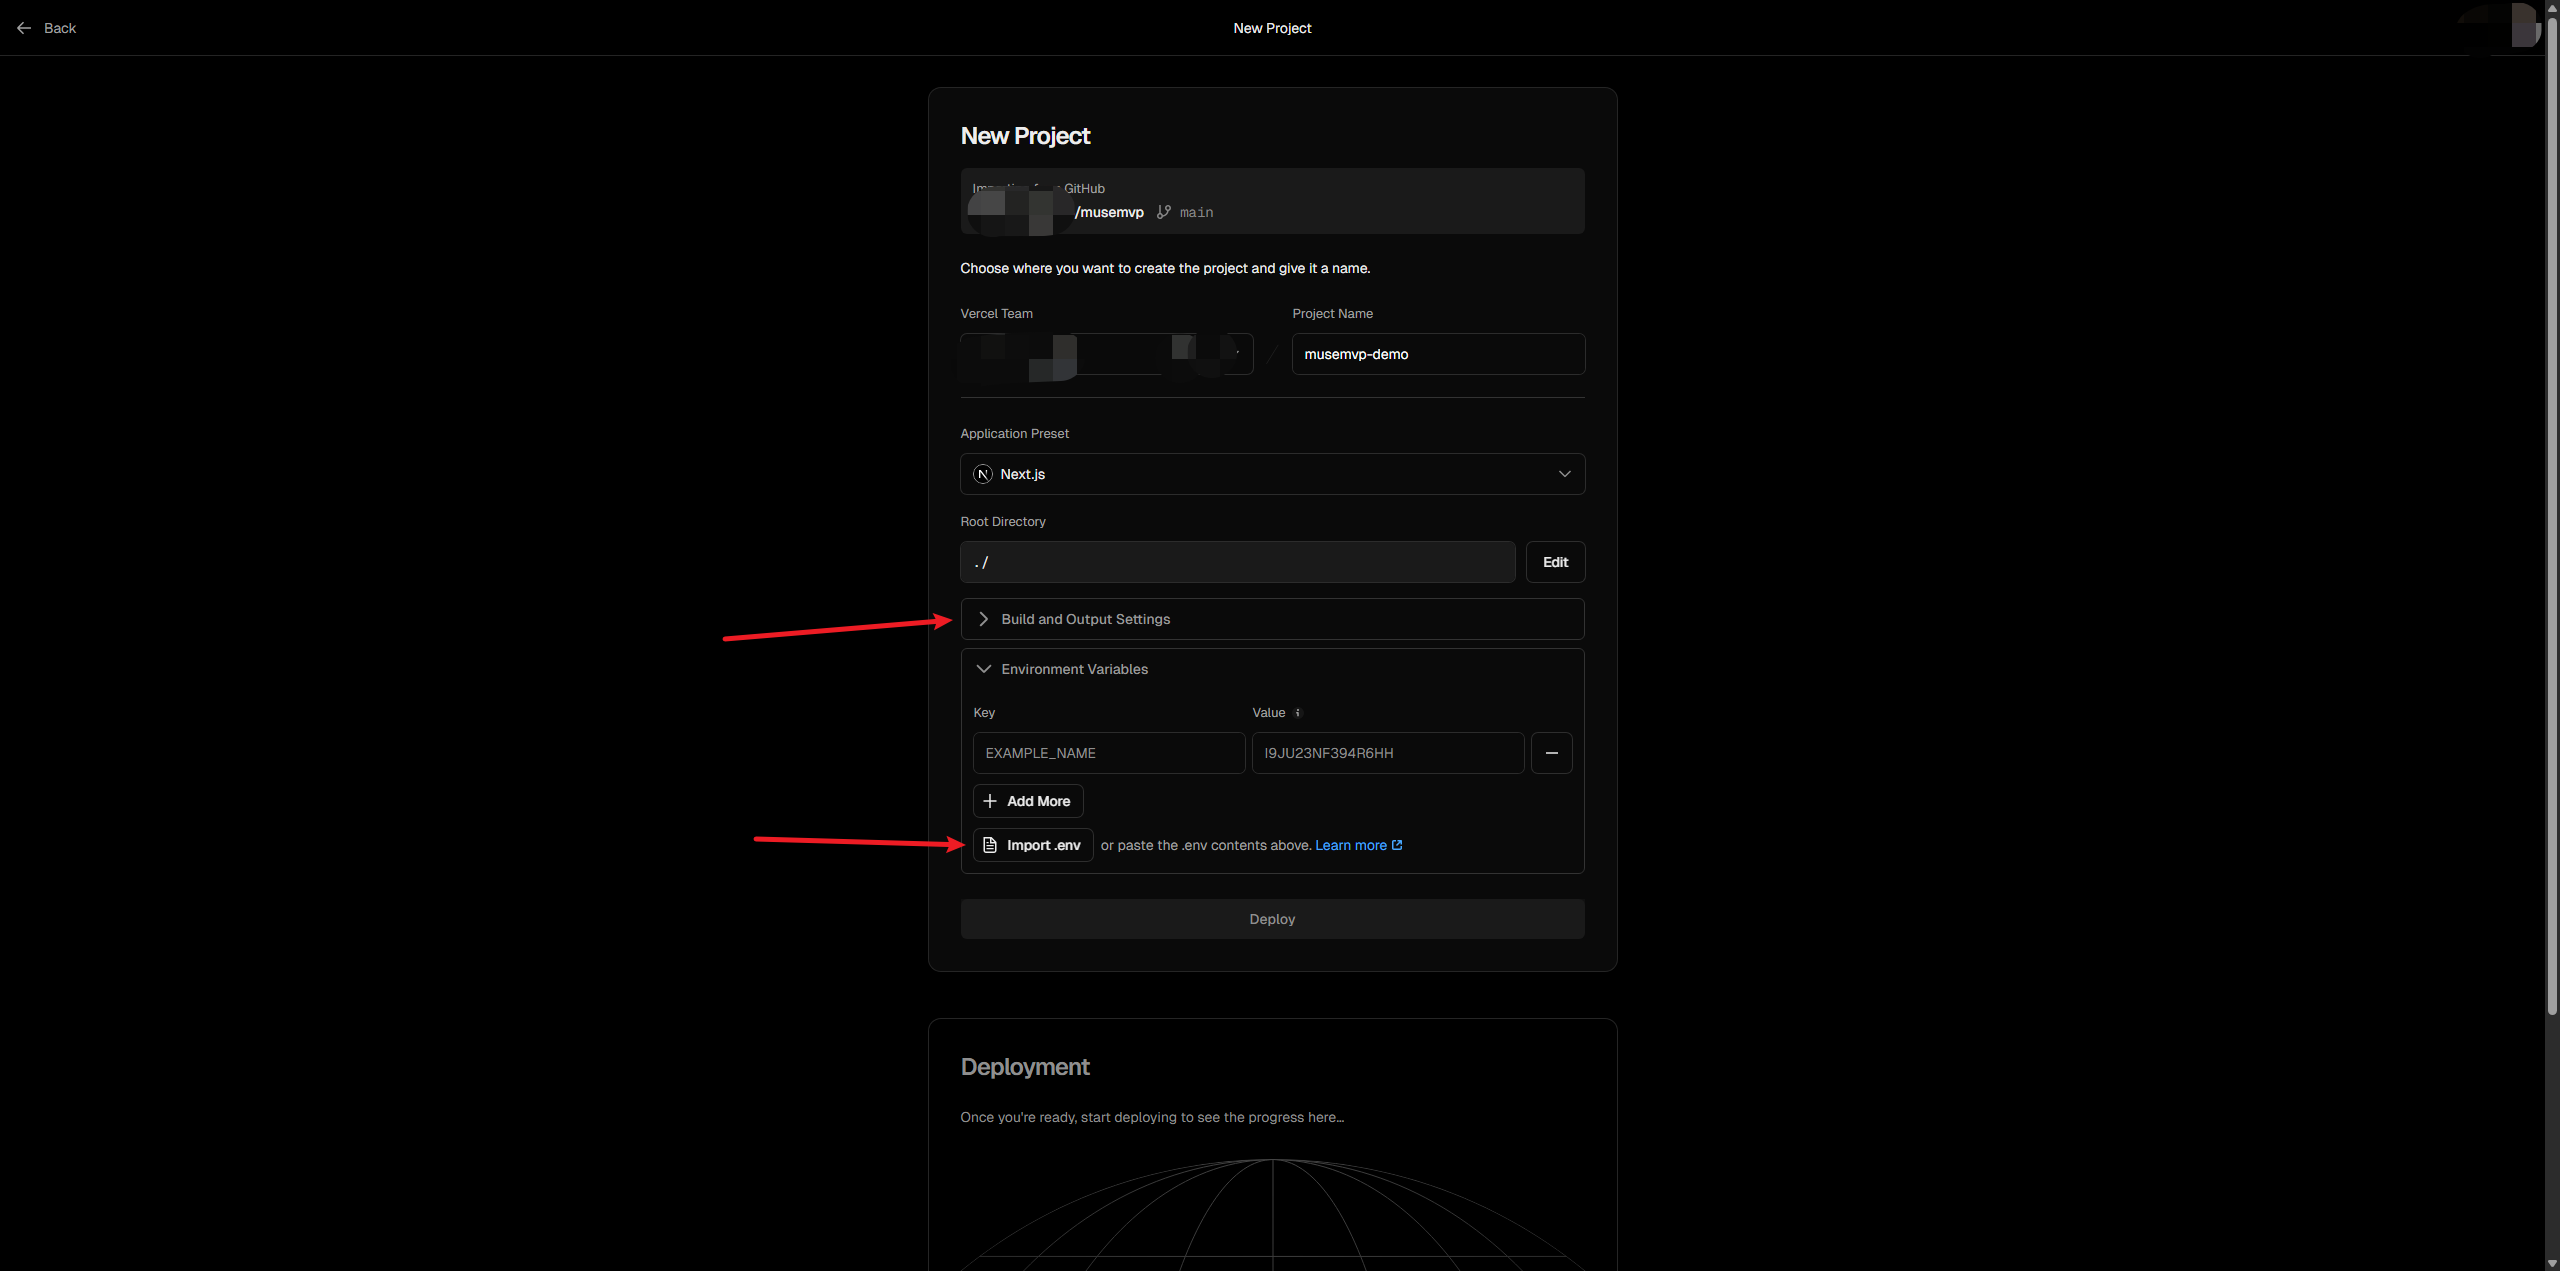Click the Next.js logo icon
Image resolution: width=2560 pixels, height=1271 pixels.
(983, 474)
